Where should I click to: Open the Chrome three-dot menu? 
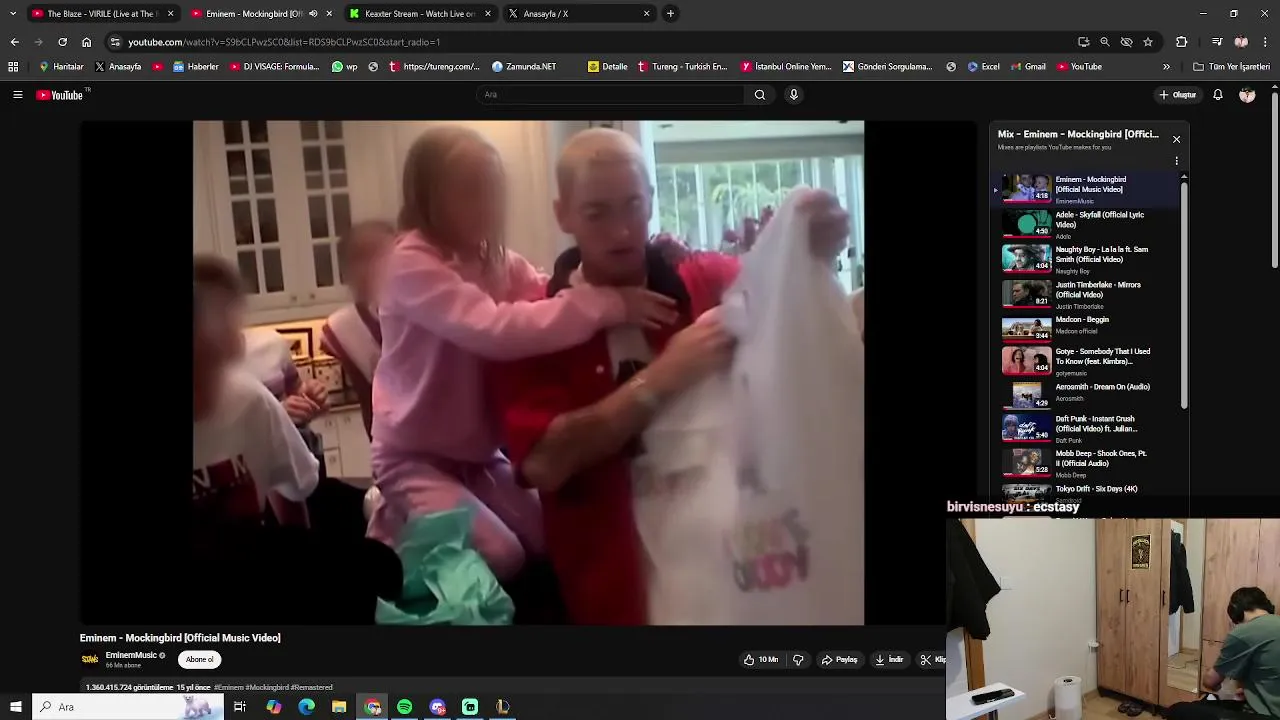[x=1265, y=42]
